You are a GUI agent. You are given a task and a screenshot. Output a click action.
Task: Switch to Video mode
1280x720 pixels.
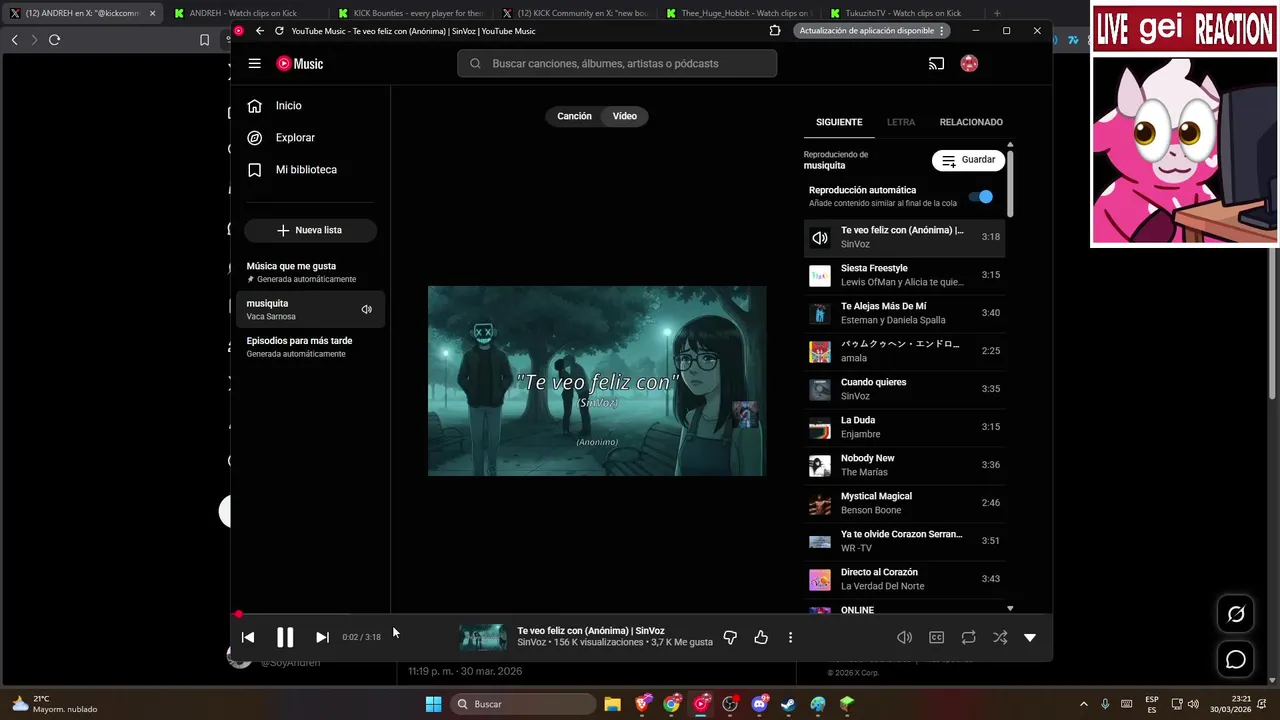tap(625, 116)
